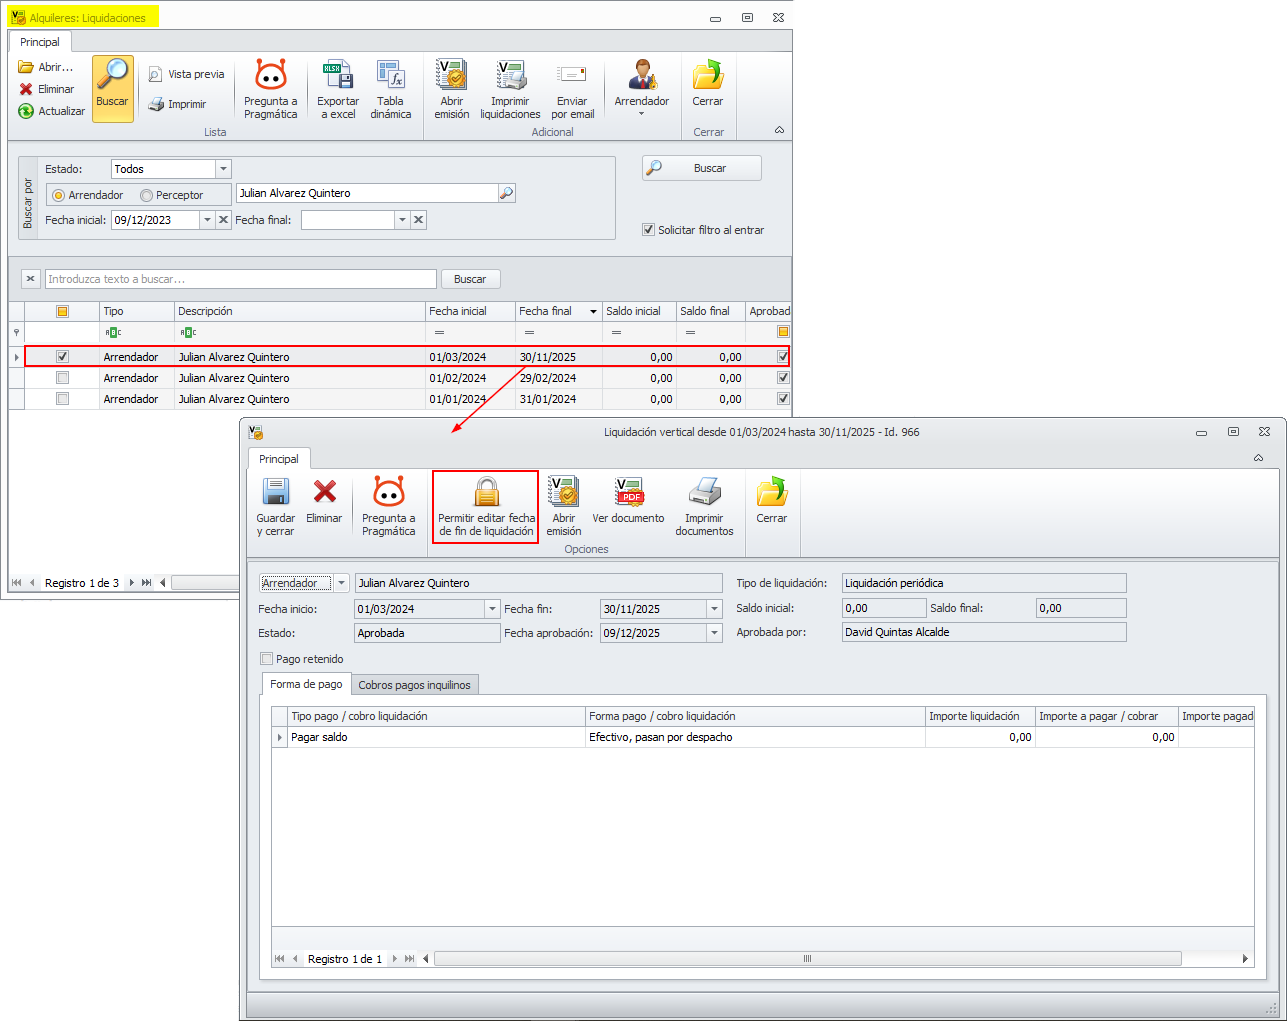1287x1021 pixels.
Task: Click the Saldo final field in detail window
Action: [1081, 608]
